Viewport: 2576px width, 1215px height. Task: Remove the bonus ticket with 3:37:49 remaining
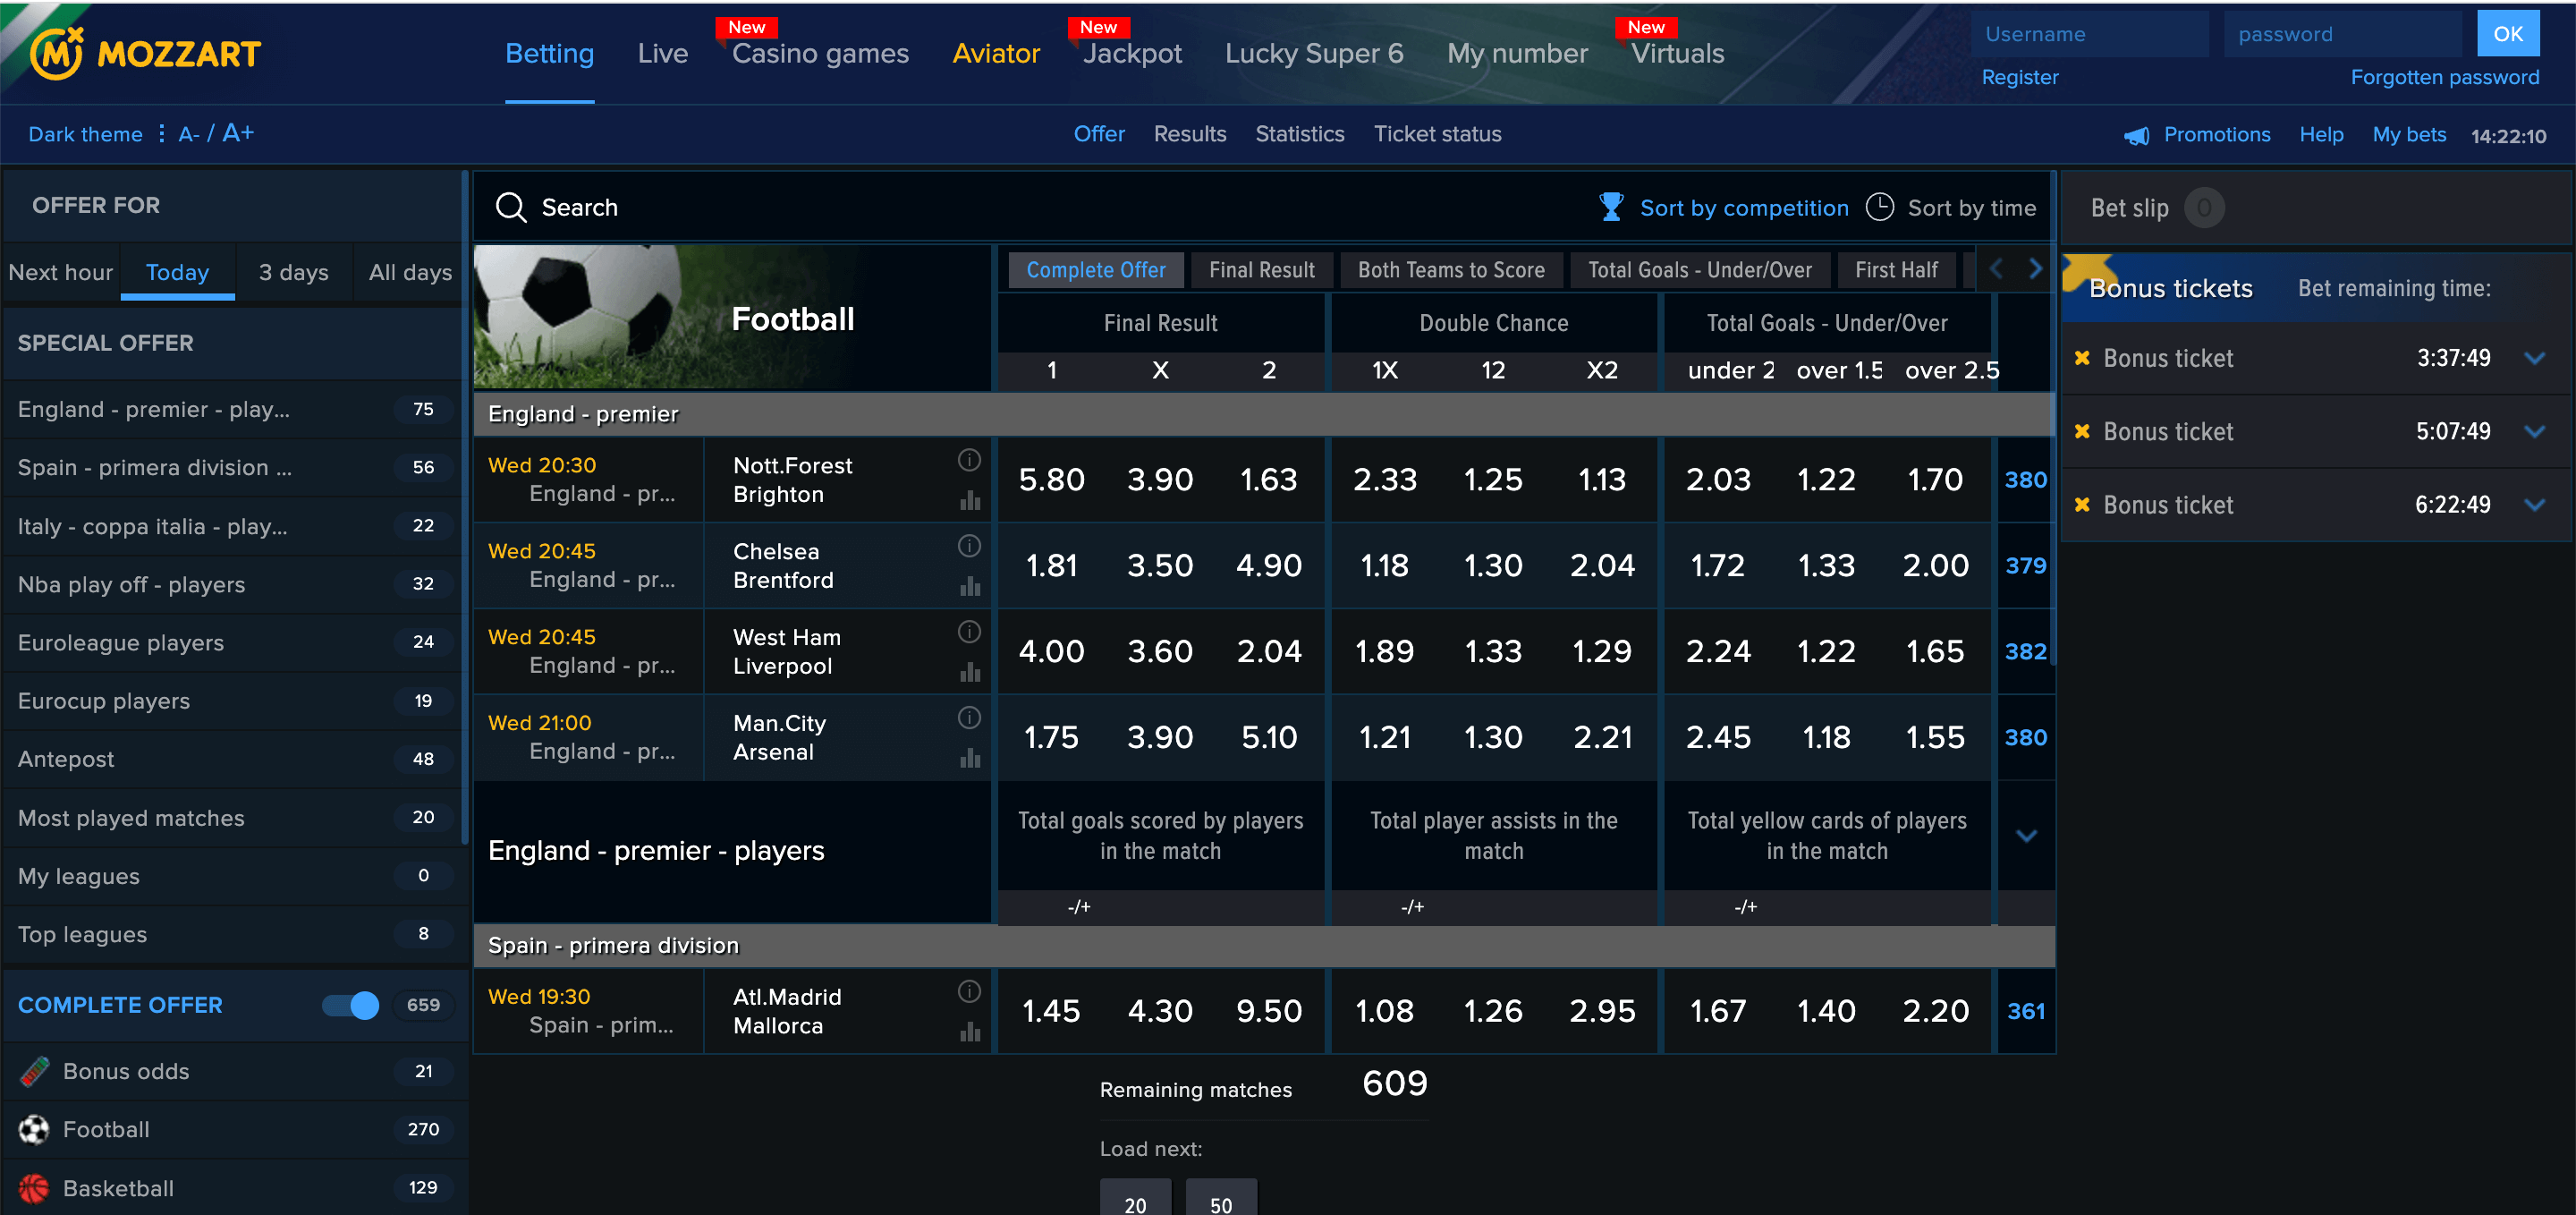click(x=2082, y=358)
